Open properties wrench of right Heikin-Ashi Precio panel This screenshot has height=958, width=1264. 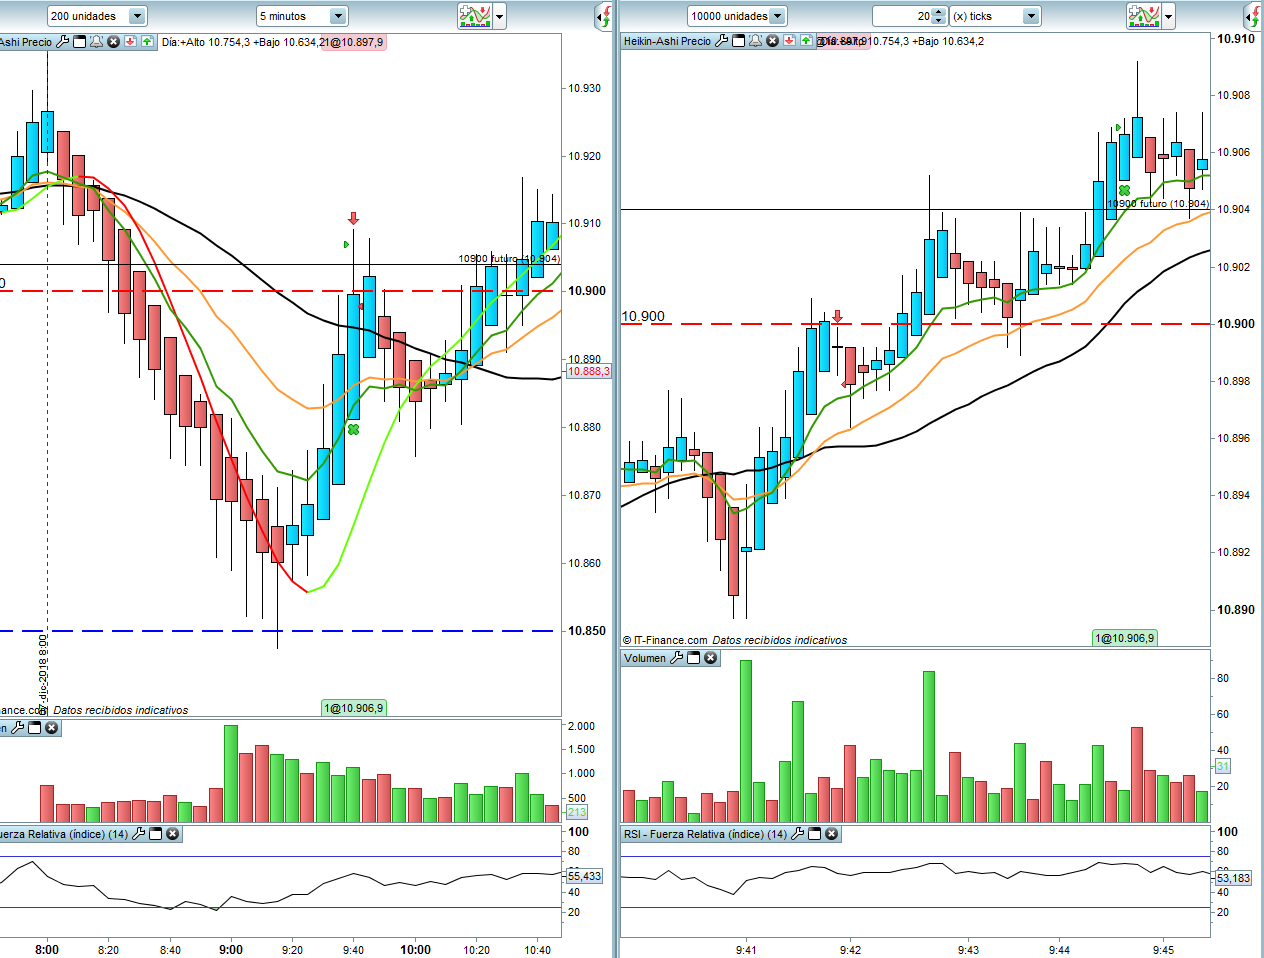[722, 41]
